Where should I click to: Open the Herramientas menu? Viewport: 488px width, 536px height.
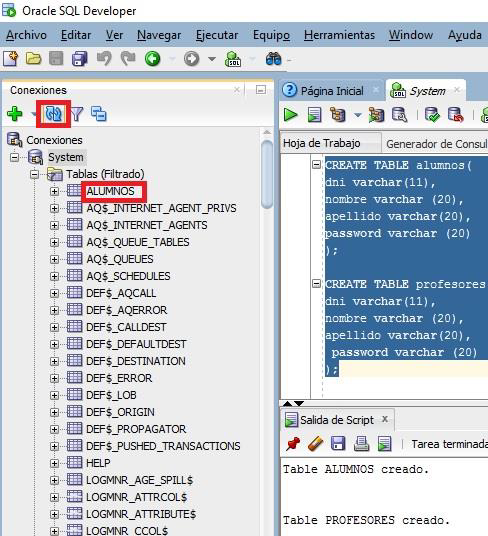tap(339, 35)
